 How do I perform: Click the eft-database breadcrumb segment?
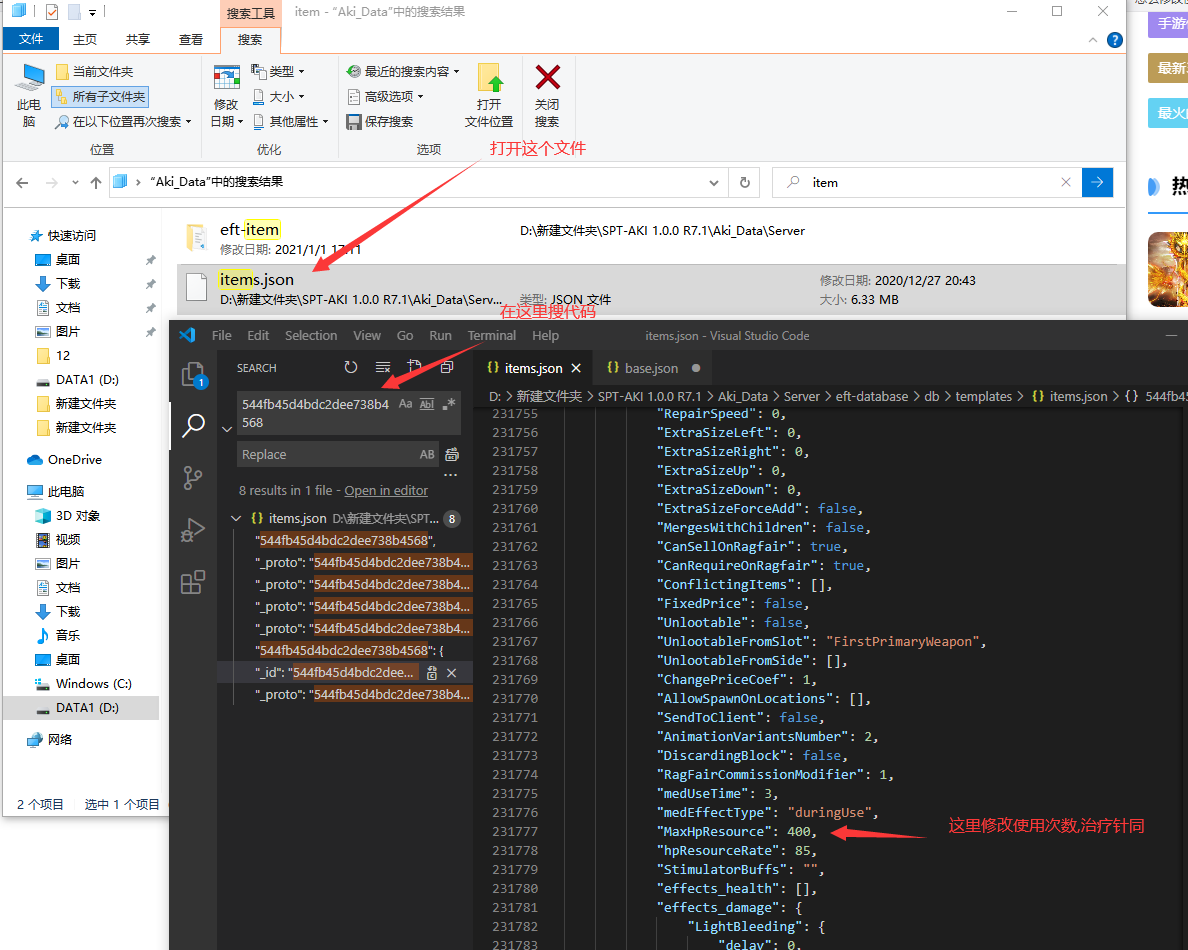tap(872, 396)
